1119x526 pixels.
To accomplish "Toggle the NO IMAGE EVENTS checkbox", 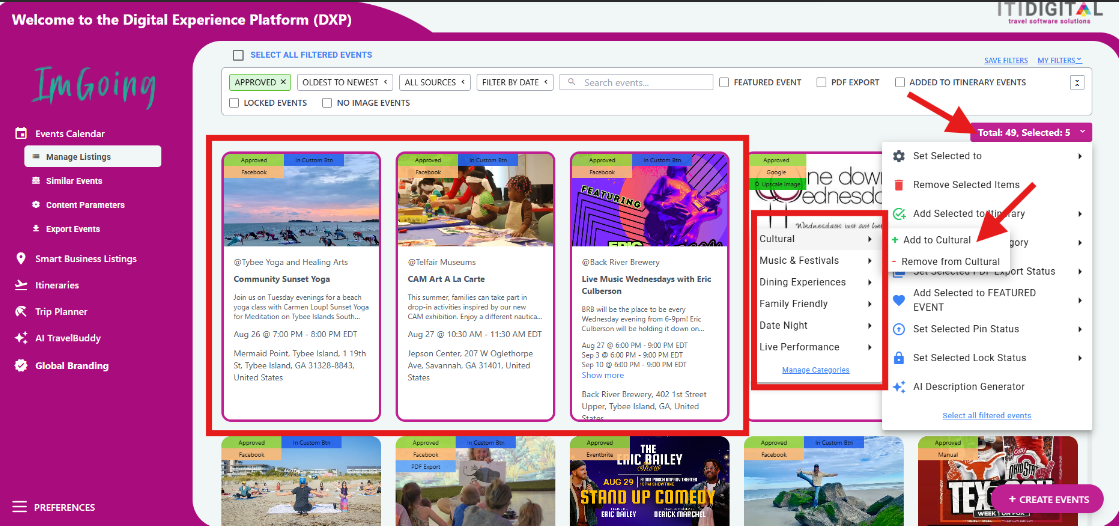I will [327, 103].
